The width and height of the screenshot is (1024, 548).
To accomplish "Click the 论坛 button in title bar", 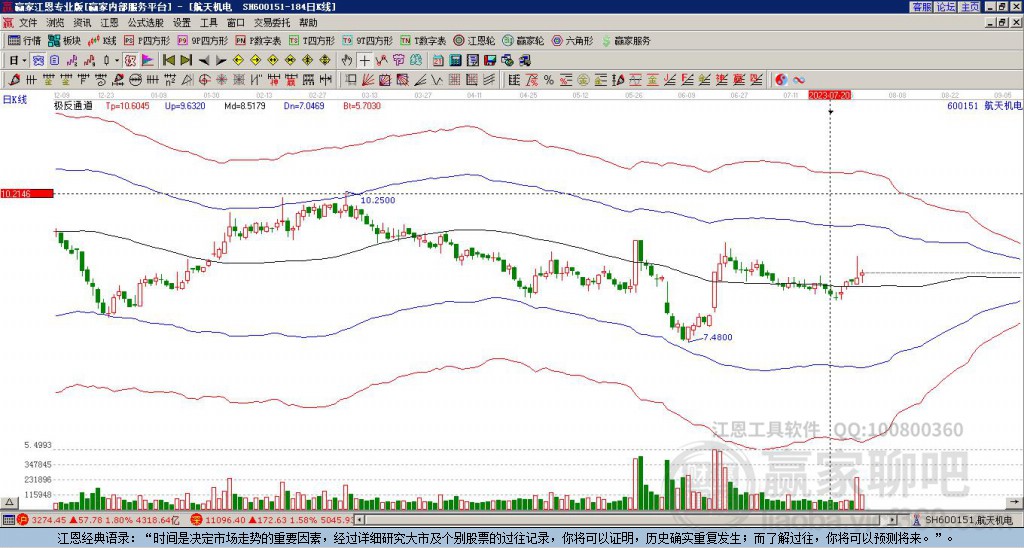I will tap(945, 7).
